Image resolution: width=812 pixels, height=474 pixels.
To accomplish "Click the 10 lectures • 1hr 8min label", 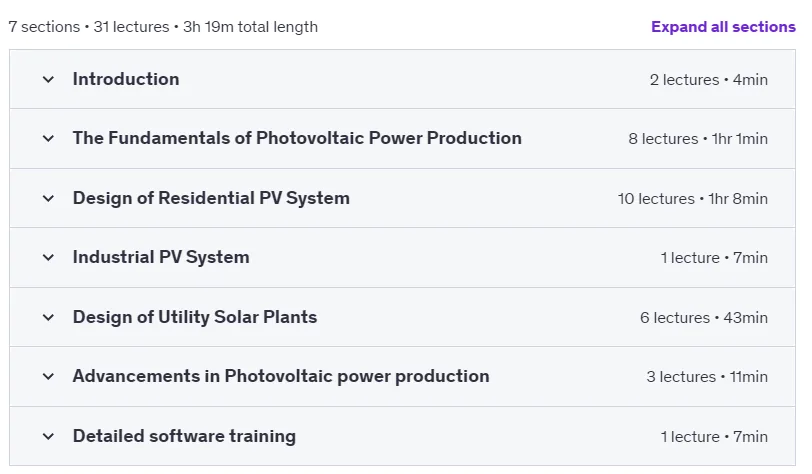I will pyautogui.click(x=692, y=199).
